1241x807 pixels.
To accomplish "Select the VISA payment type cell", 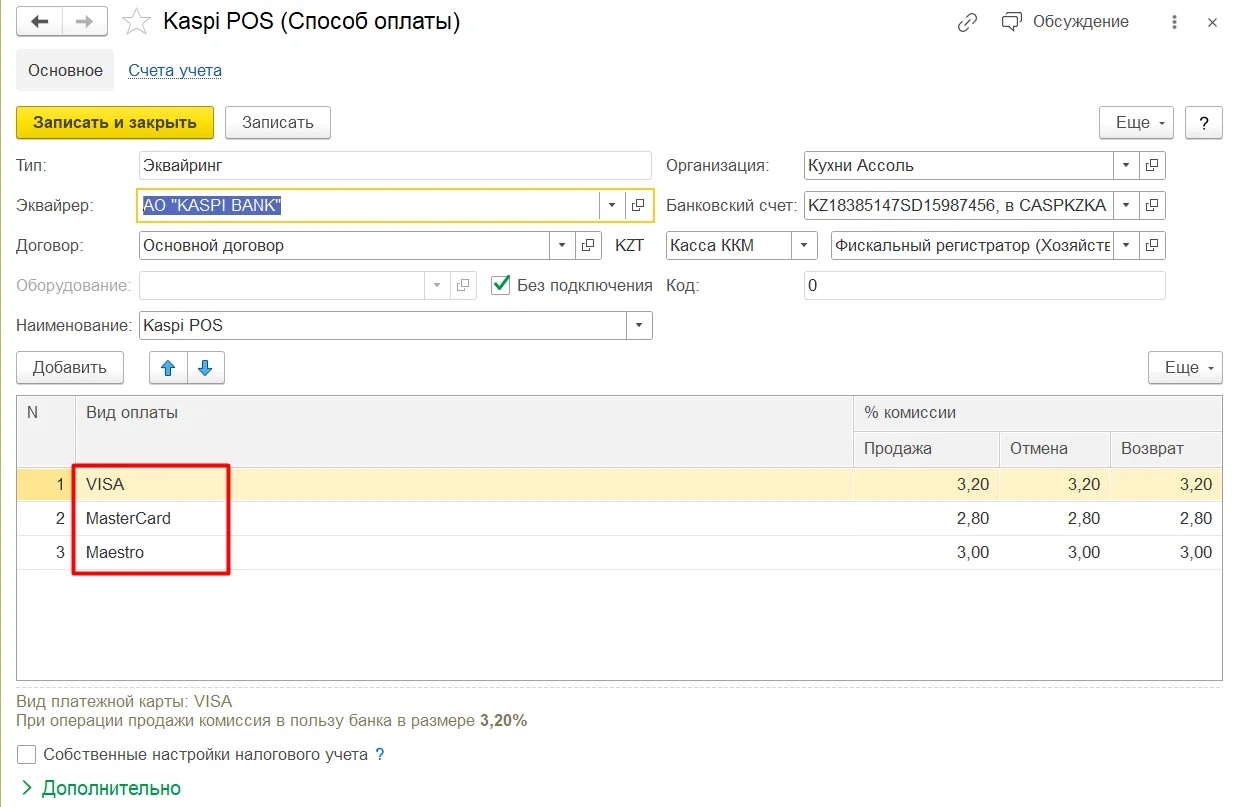I will pos(464,484).
